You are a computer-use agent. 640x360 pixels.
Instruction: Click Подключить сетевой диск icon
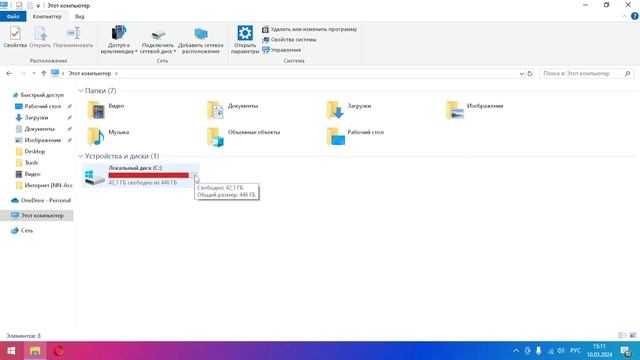pos(158,40)
